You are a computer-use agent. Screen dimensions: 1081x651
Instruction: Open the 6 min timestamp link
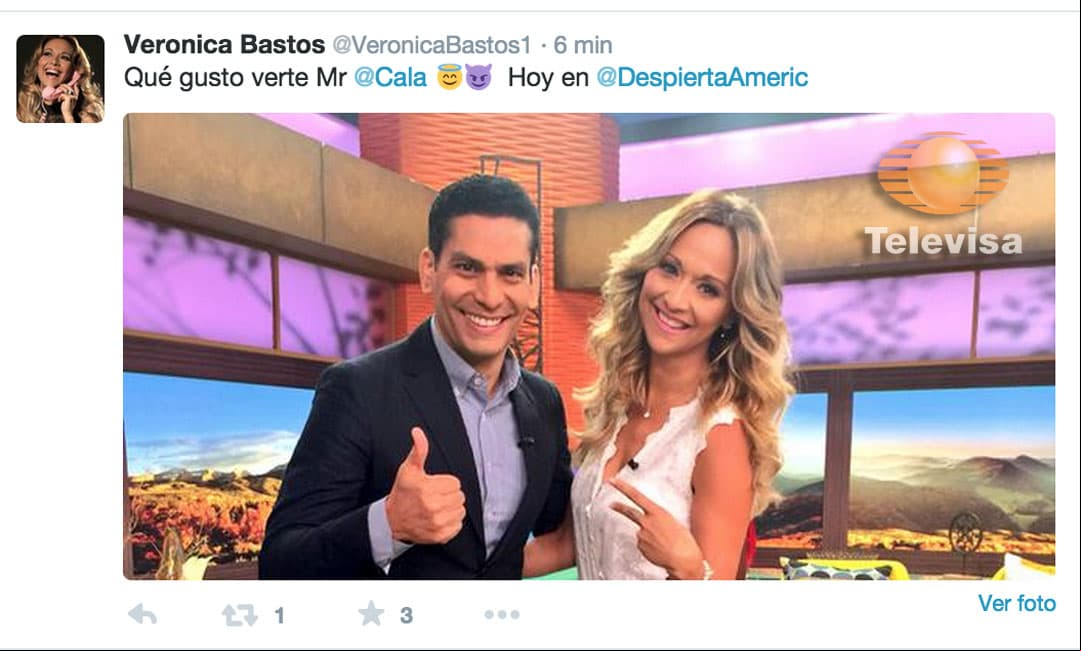[583, 46]
